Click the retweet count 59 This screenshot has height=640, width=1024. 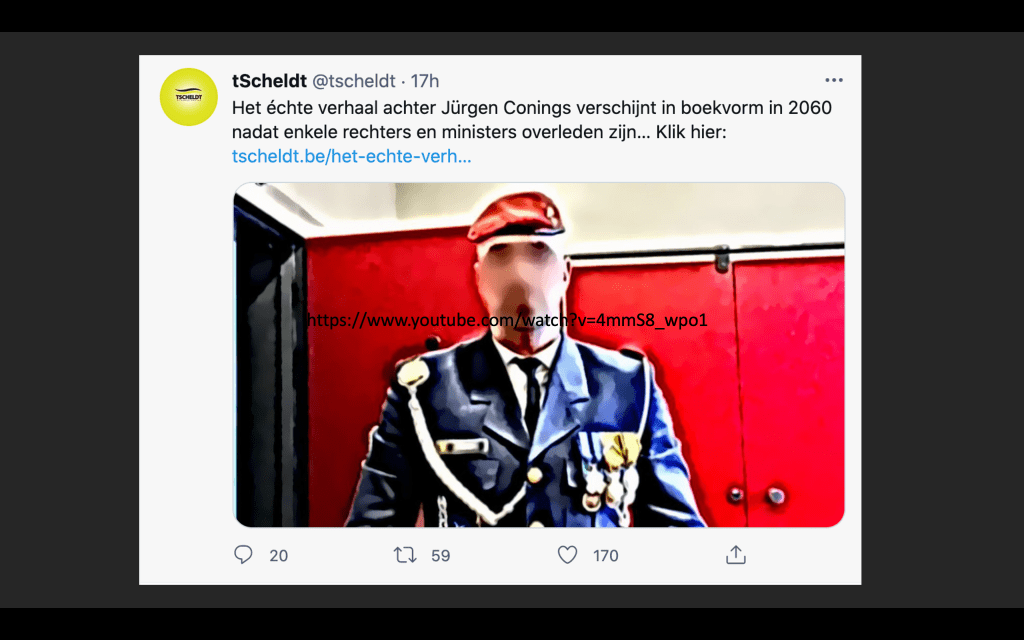pyautogui.click(x=441, y=556)
